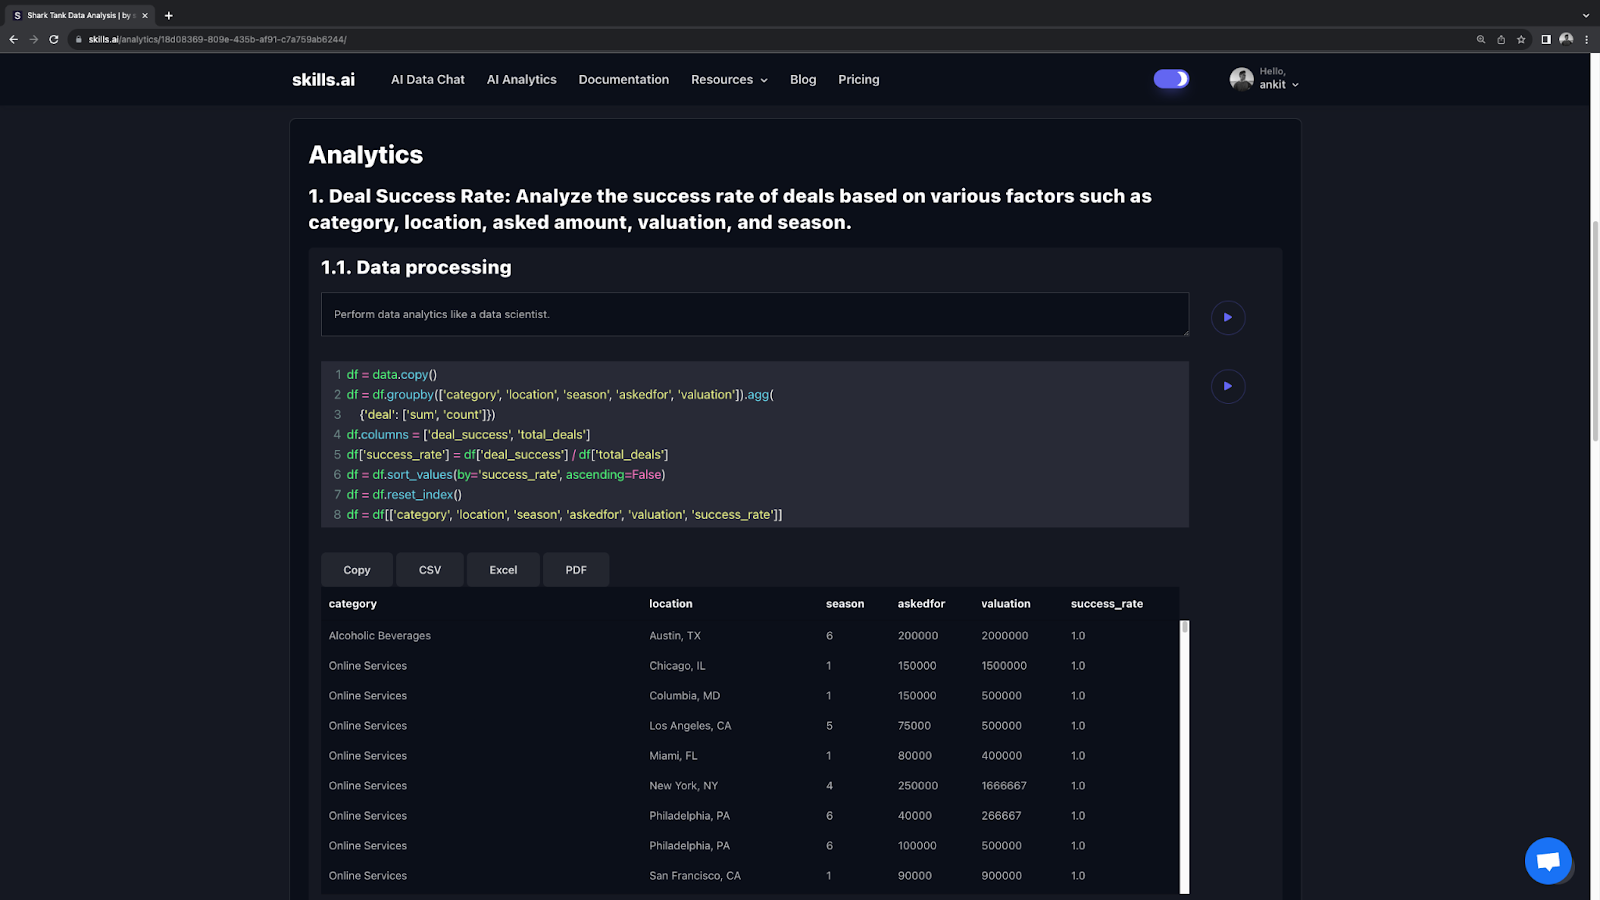1600x900 pixels.
Task: Click the prompt text field above the code
Action: (x=754, y=314)
